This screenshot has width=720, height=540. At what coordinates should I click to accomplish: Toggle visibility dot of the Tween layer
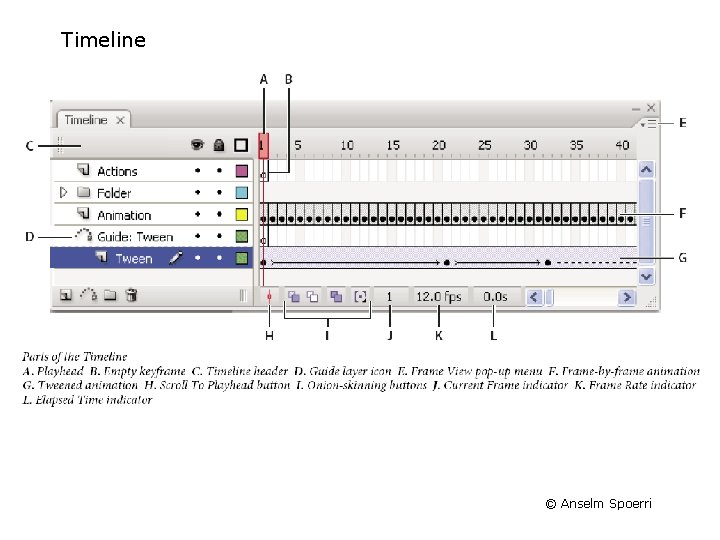[x=197, y=258]
